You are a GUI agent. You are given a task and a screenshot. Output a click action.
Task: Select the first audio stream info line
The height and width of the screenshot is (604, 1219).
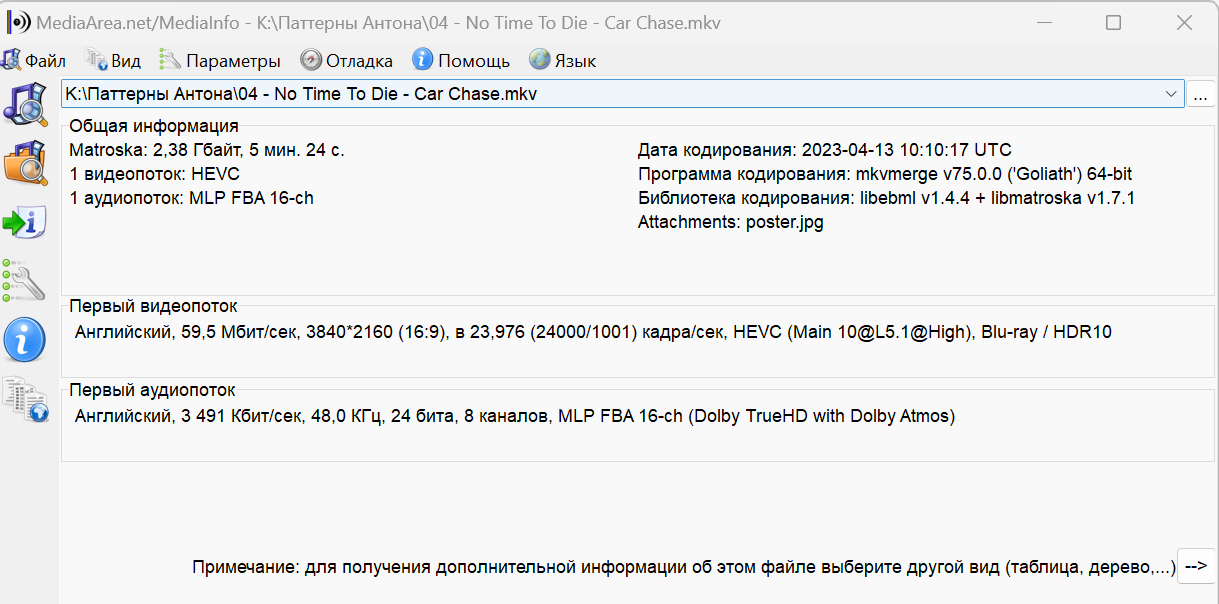click(515, 416)
